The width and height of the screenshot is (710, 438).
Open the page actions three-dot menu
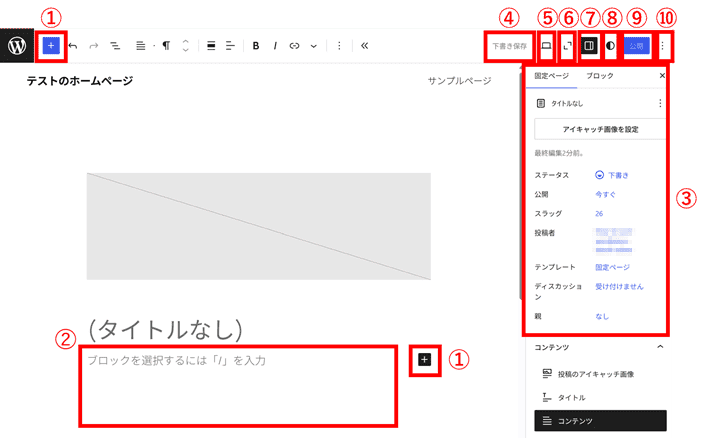pyautogui.click(x=660, y=103)
